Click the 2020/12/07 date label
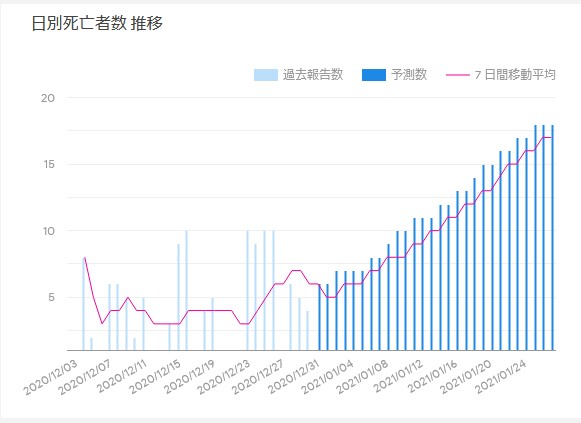 coord(86,377)
